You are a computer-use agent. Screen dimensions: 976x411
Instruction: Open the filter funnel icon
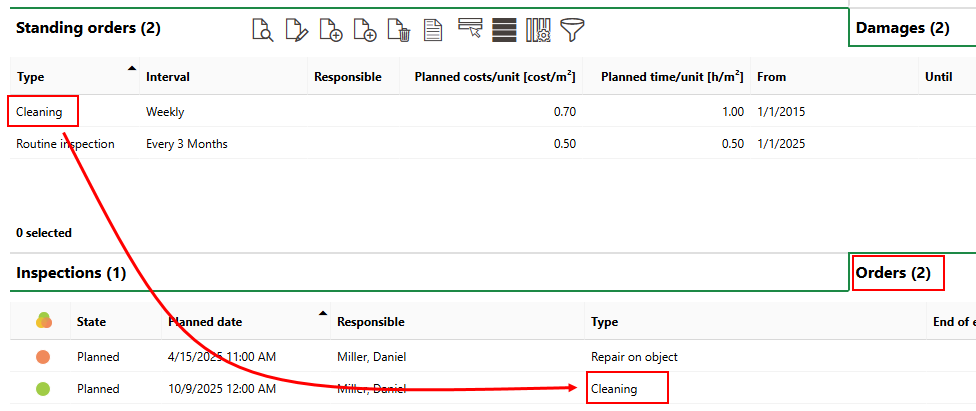pos(572,30)
